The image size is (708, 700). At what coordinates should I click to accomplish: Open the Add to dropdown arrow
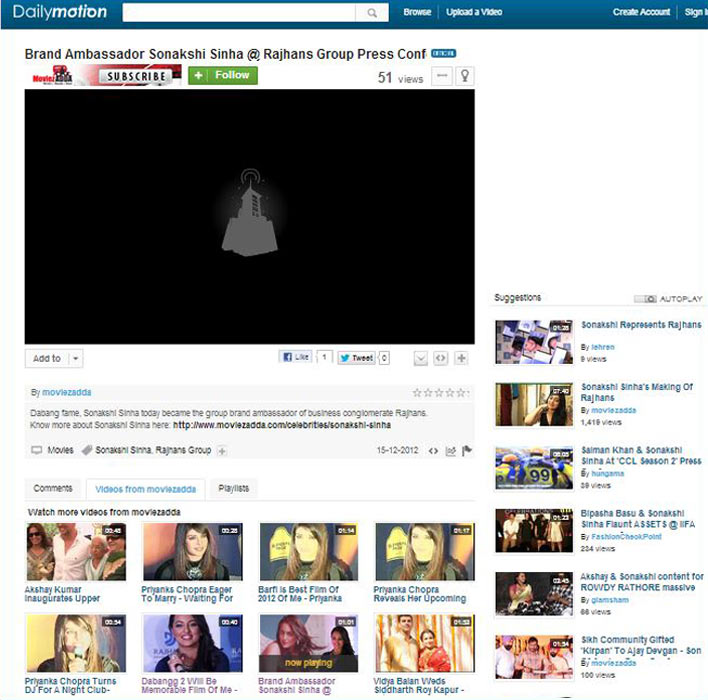[75, 359]
